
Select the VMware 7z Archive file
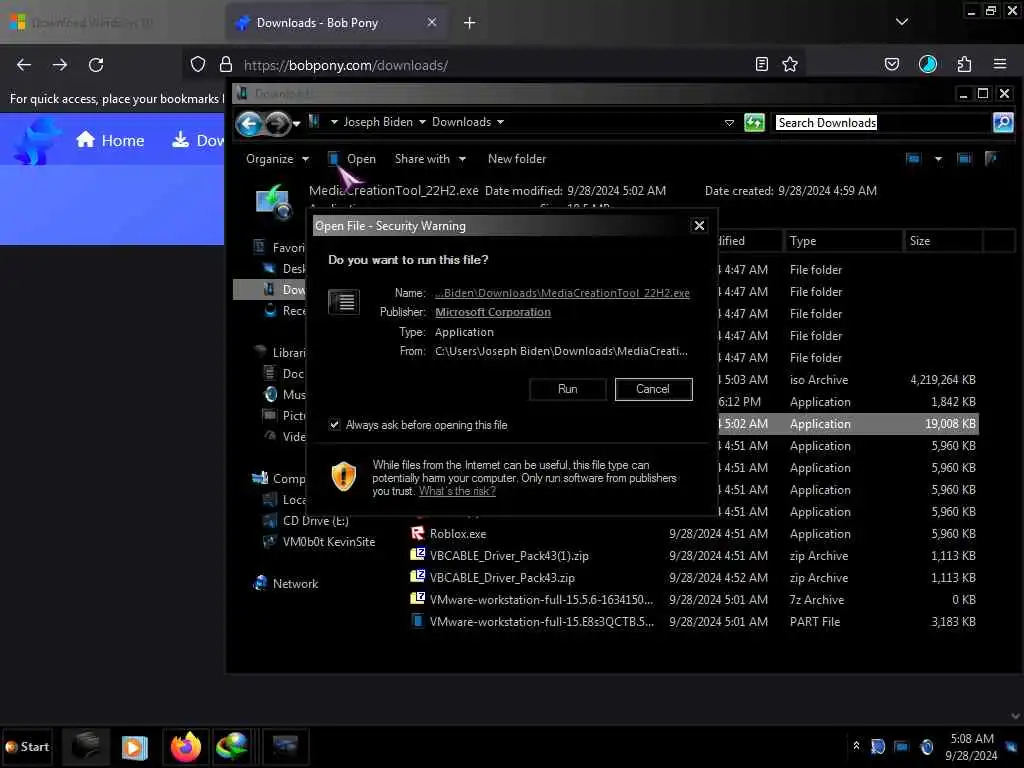(x=692, y=600)
